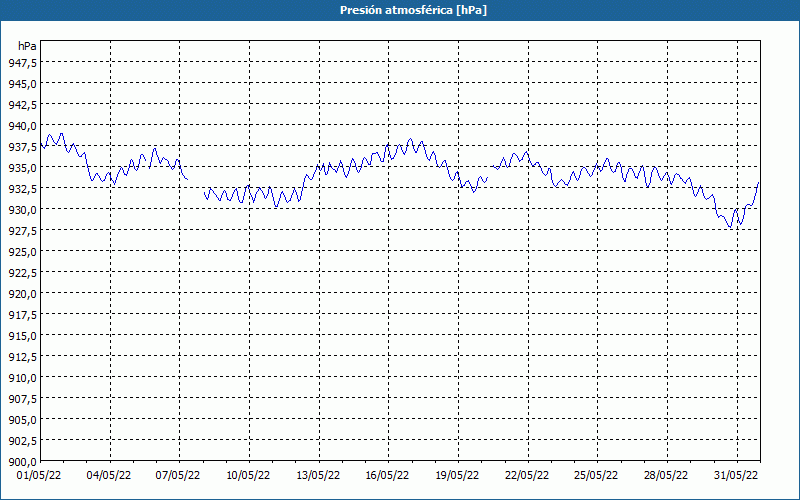Image resolution: width=800 pixels, height=500 pixels.
Task: Click the 917,5 axis value
Action: click(22, 315)
